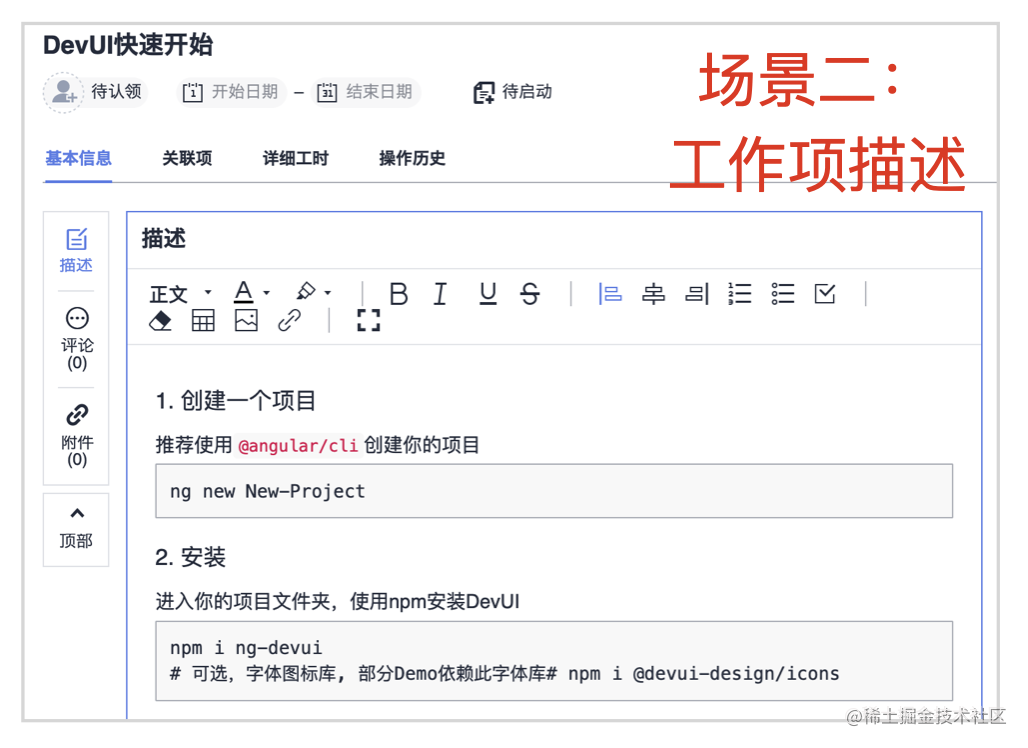Screen dimensions: 1028x748
Task: Open the 正文 paragraph style dropdown
Action: [180, 294]
